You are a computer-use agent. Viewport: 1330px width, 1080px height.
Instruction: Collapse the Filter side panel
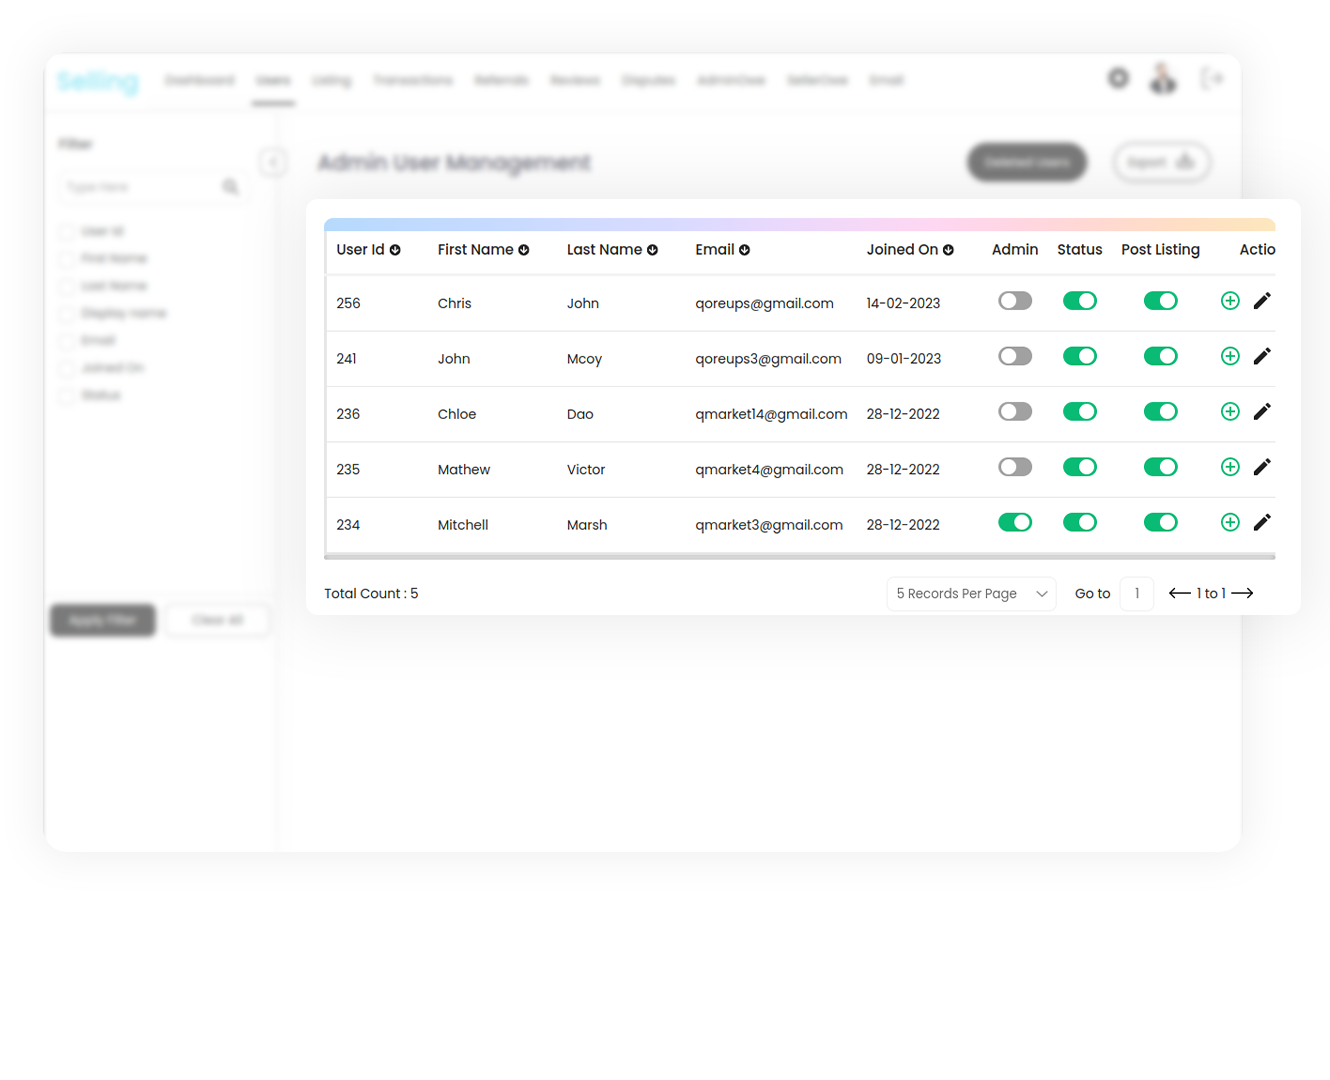pyautogui.click(x=273, y=162)
